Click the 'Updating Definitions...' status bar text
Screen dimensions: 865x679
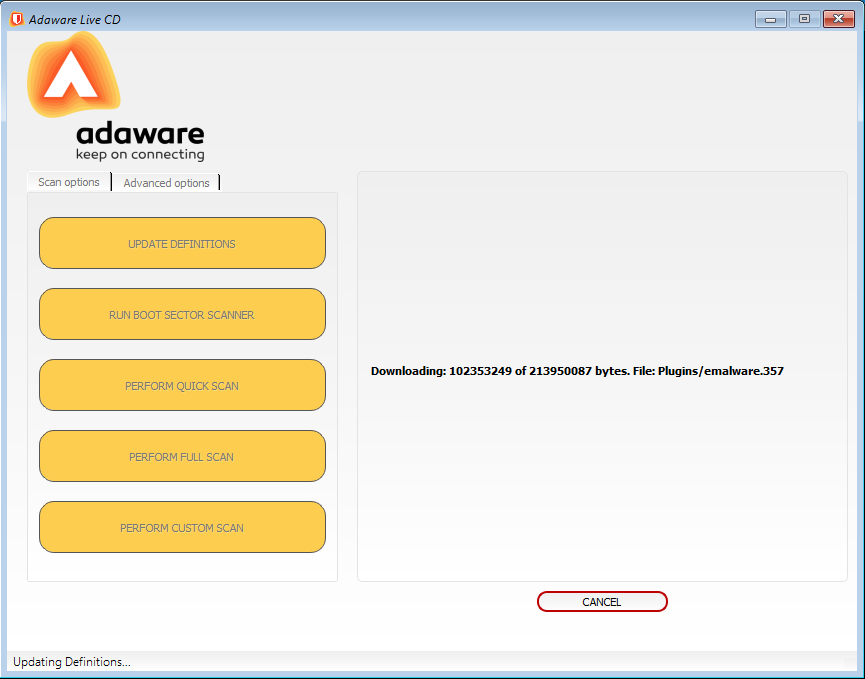(72, 662)
